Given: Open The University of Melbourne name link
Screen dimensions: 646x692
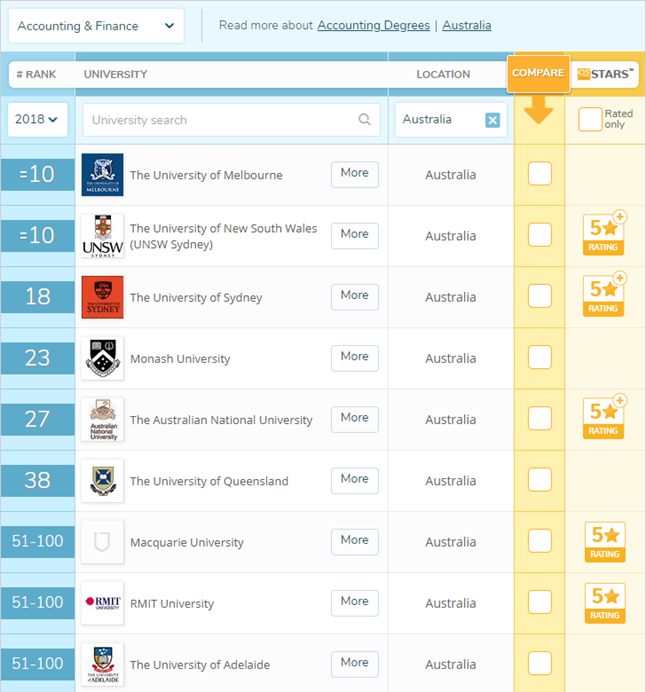Looking at the screenshot, I should pyautogui.click(x=206, y=175).
